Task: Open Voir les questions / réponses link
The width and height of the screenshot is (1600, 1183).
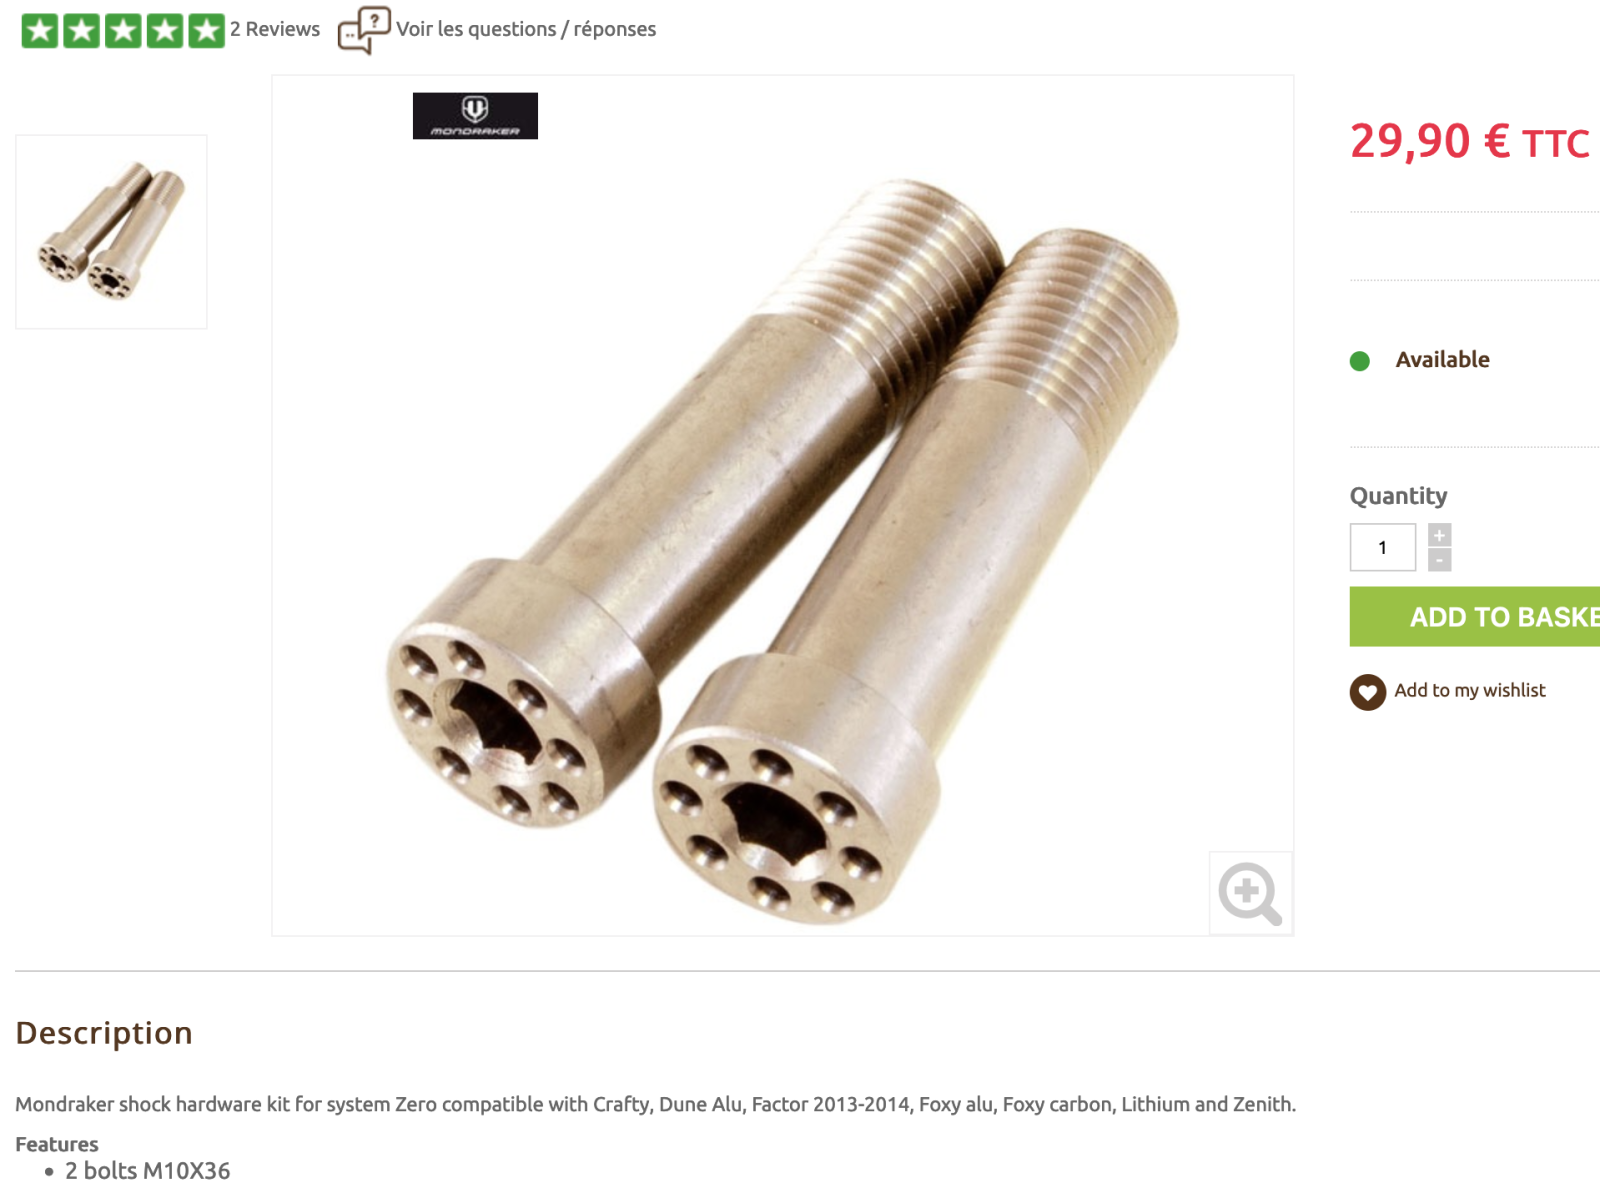Action: pos(526,29)
